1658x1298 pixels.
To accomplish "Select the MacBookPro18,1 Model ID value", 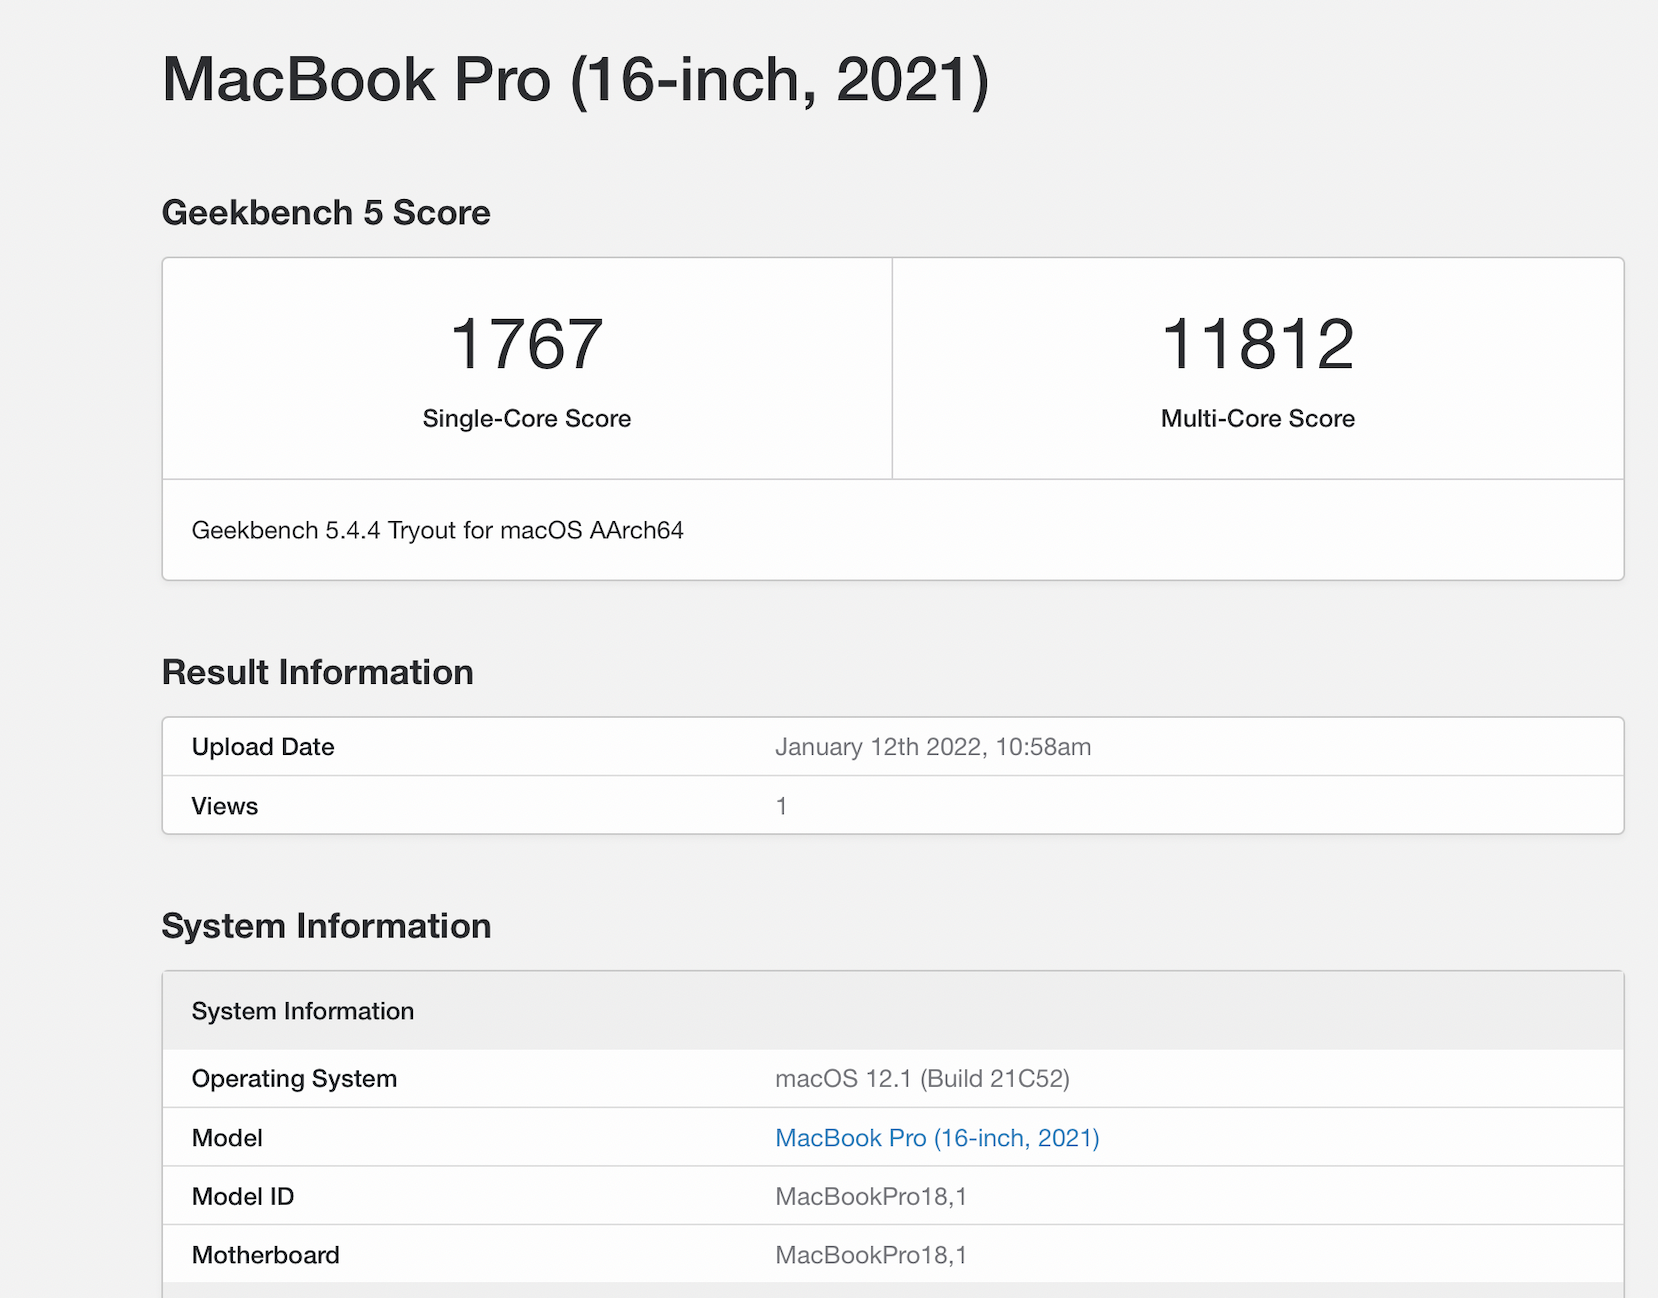I will [870, 1197].
